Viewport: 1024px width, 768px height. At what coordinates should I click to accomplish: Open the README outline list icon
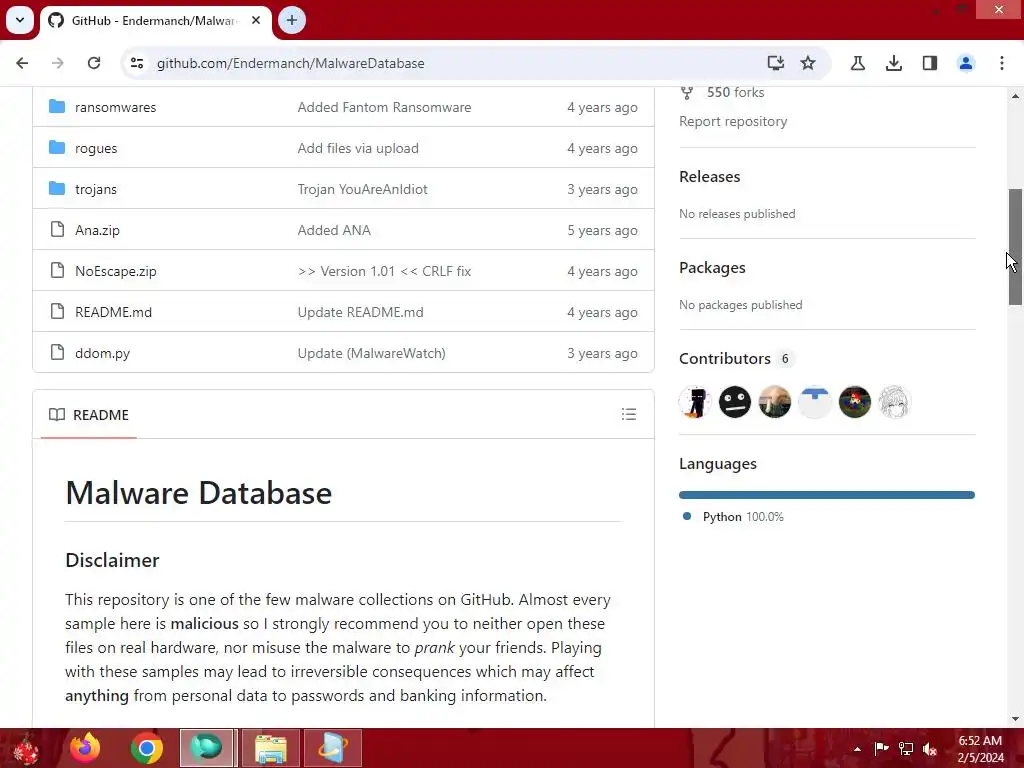coord(628,414)
